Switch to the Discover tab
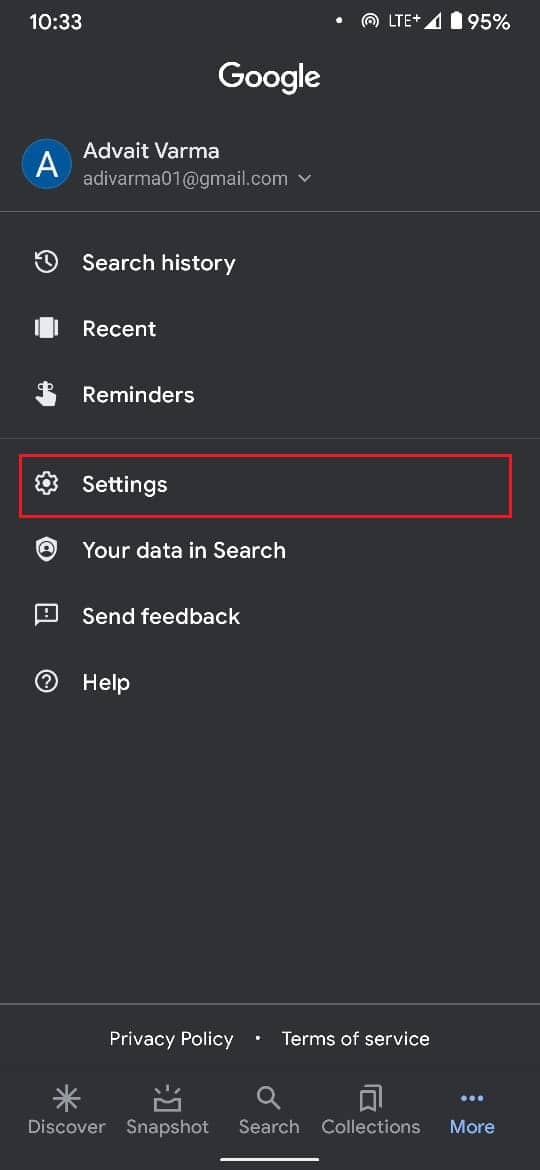This screenshot has height=1170, width=540. click(x=66, y=1111)
